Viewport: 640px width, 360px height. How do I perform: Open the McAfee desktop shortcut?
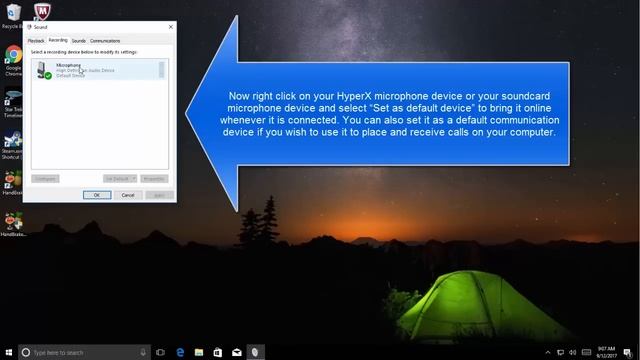(42, 12)
